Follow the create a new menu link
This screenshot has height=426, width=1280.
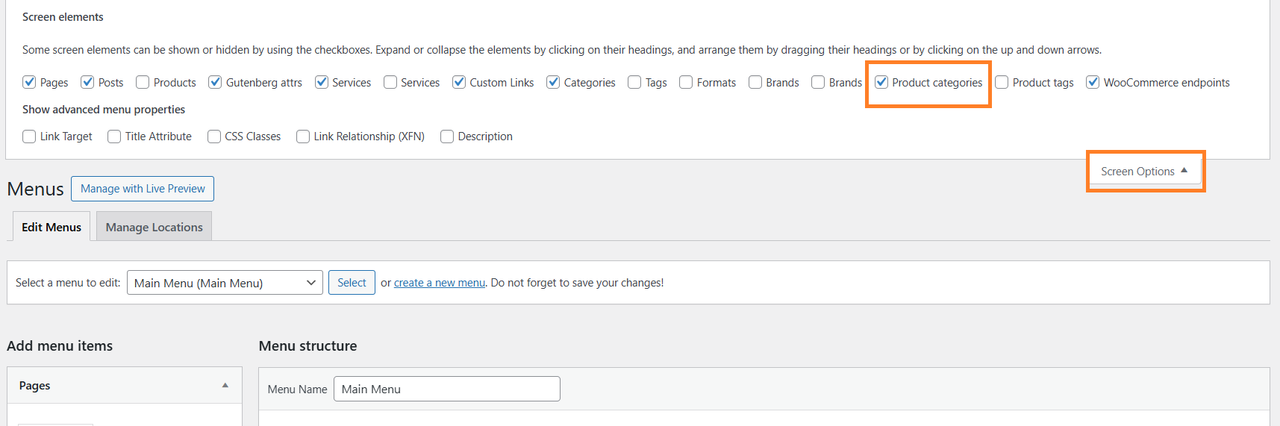440,283
